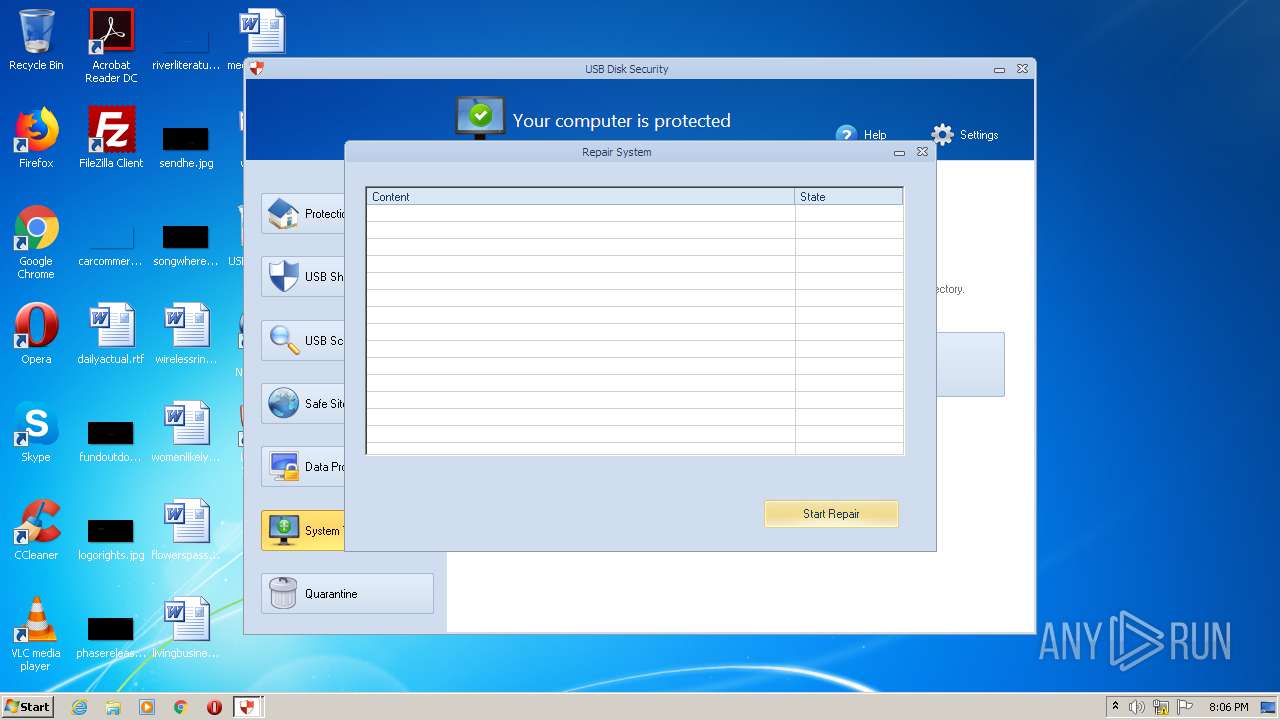
Task: Open Internet Explorer from taskbar
Action: tap(79, 707)
